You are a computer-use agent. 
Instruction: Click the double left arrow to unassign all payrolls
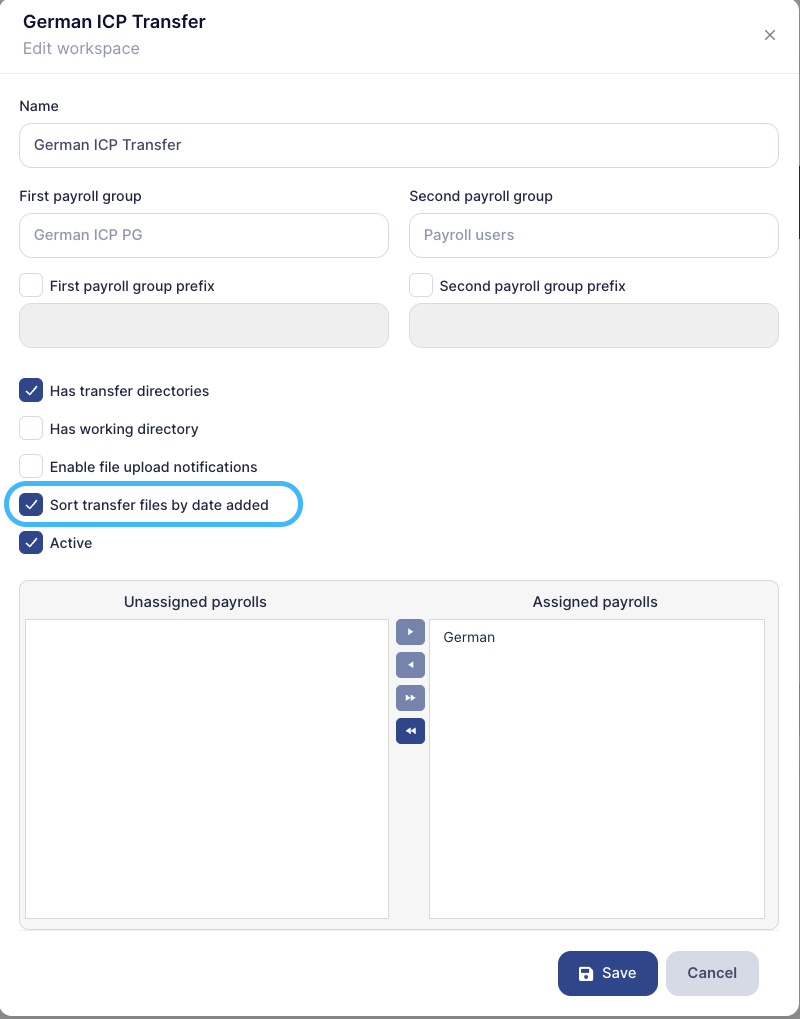click(410, 731)
